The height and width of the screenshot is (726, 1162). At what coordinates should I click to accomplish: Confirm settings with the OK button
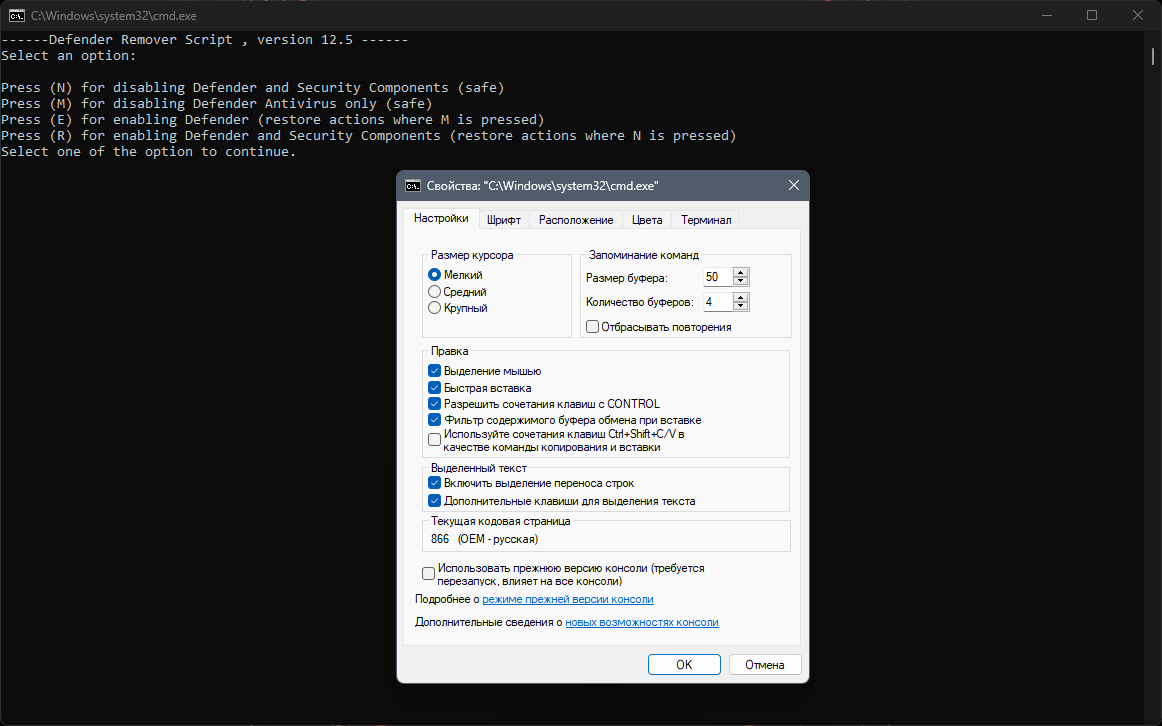tap(684, 665)
